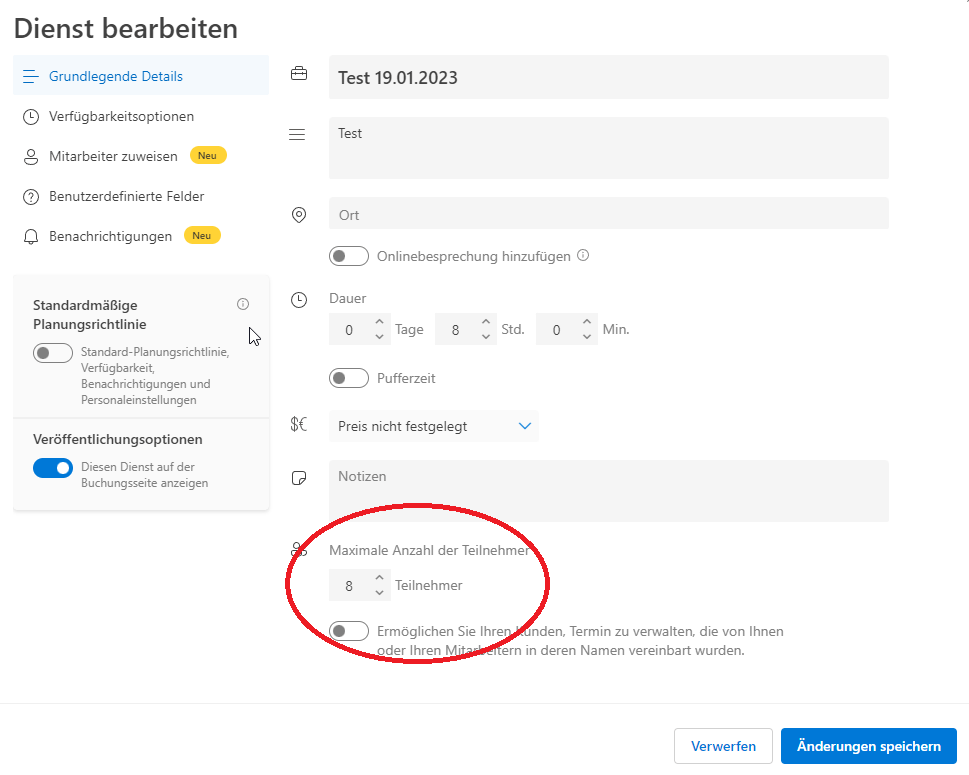Viewport: 969px width, 775px height.
Task: Click the bell icon beside Benachrichtigungen
Action: click(31, 237)
